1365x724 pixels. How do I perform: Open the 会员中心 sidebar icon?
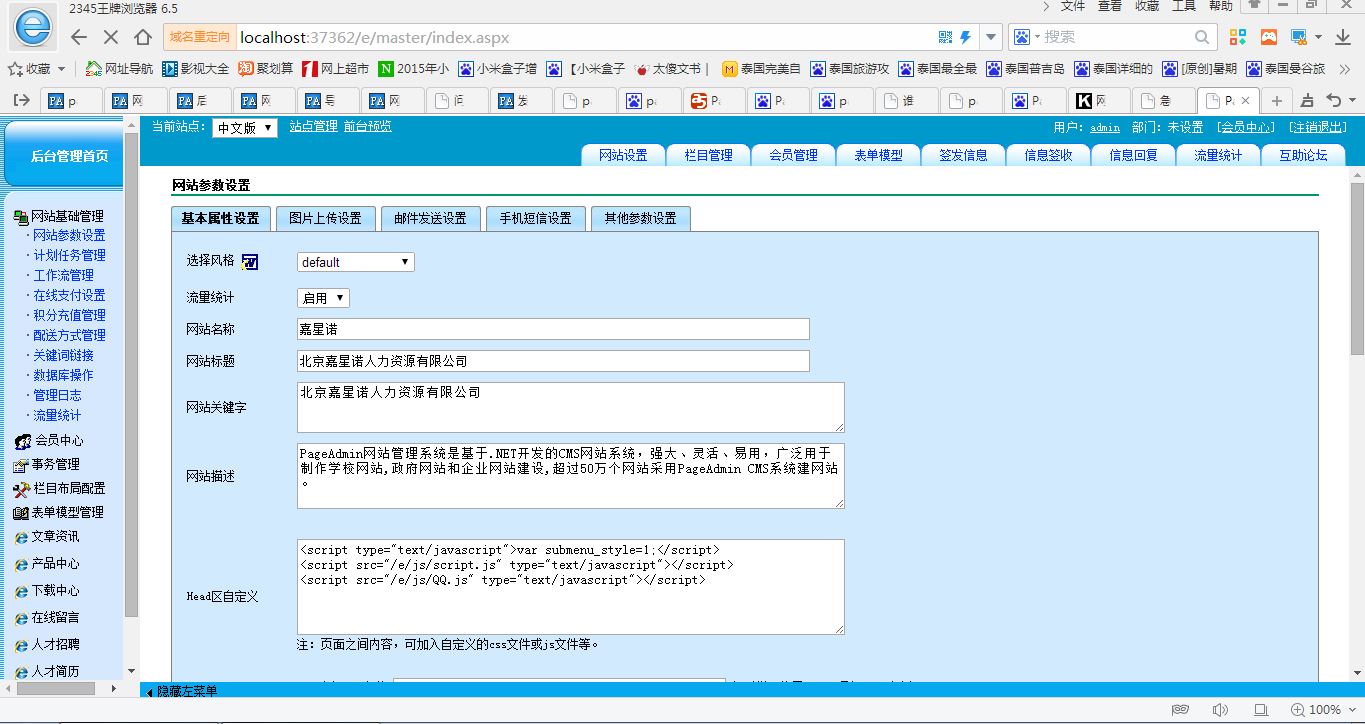[22, 441]
